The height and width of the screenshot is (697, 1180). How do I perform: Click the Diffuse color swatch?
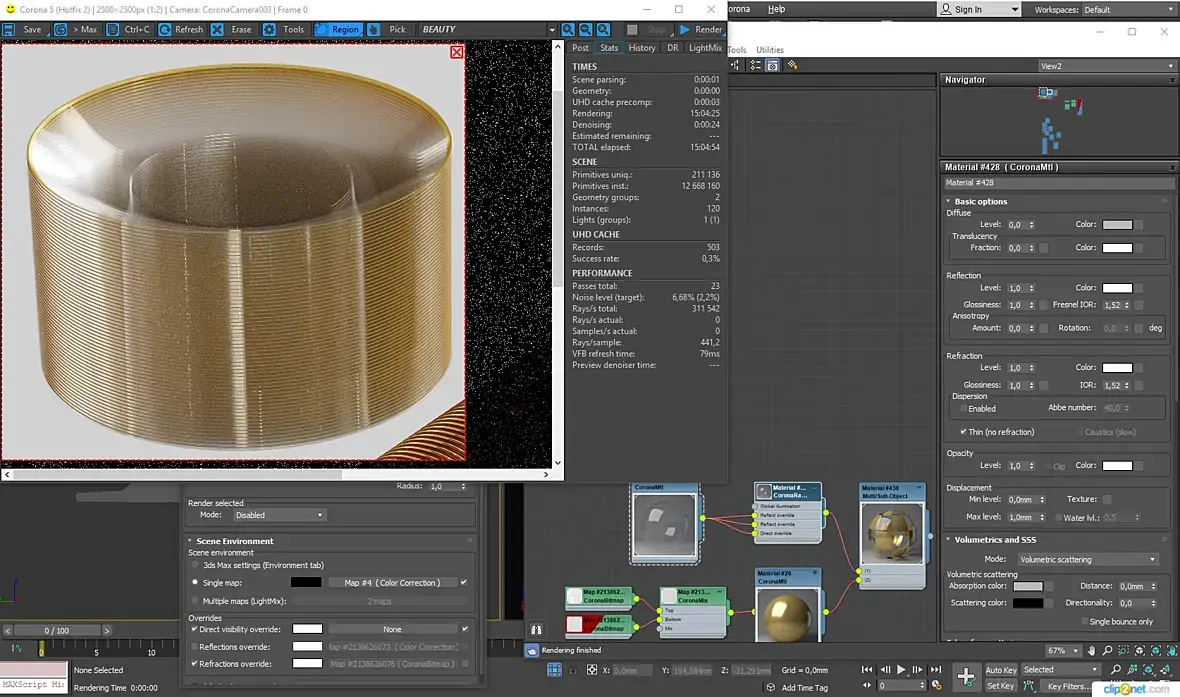coord(1116,225)
